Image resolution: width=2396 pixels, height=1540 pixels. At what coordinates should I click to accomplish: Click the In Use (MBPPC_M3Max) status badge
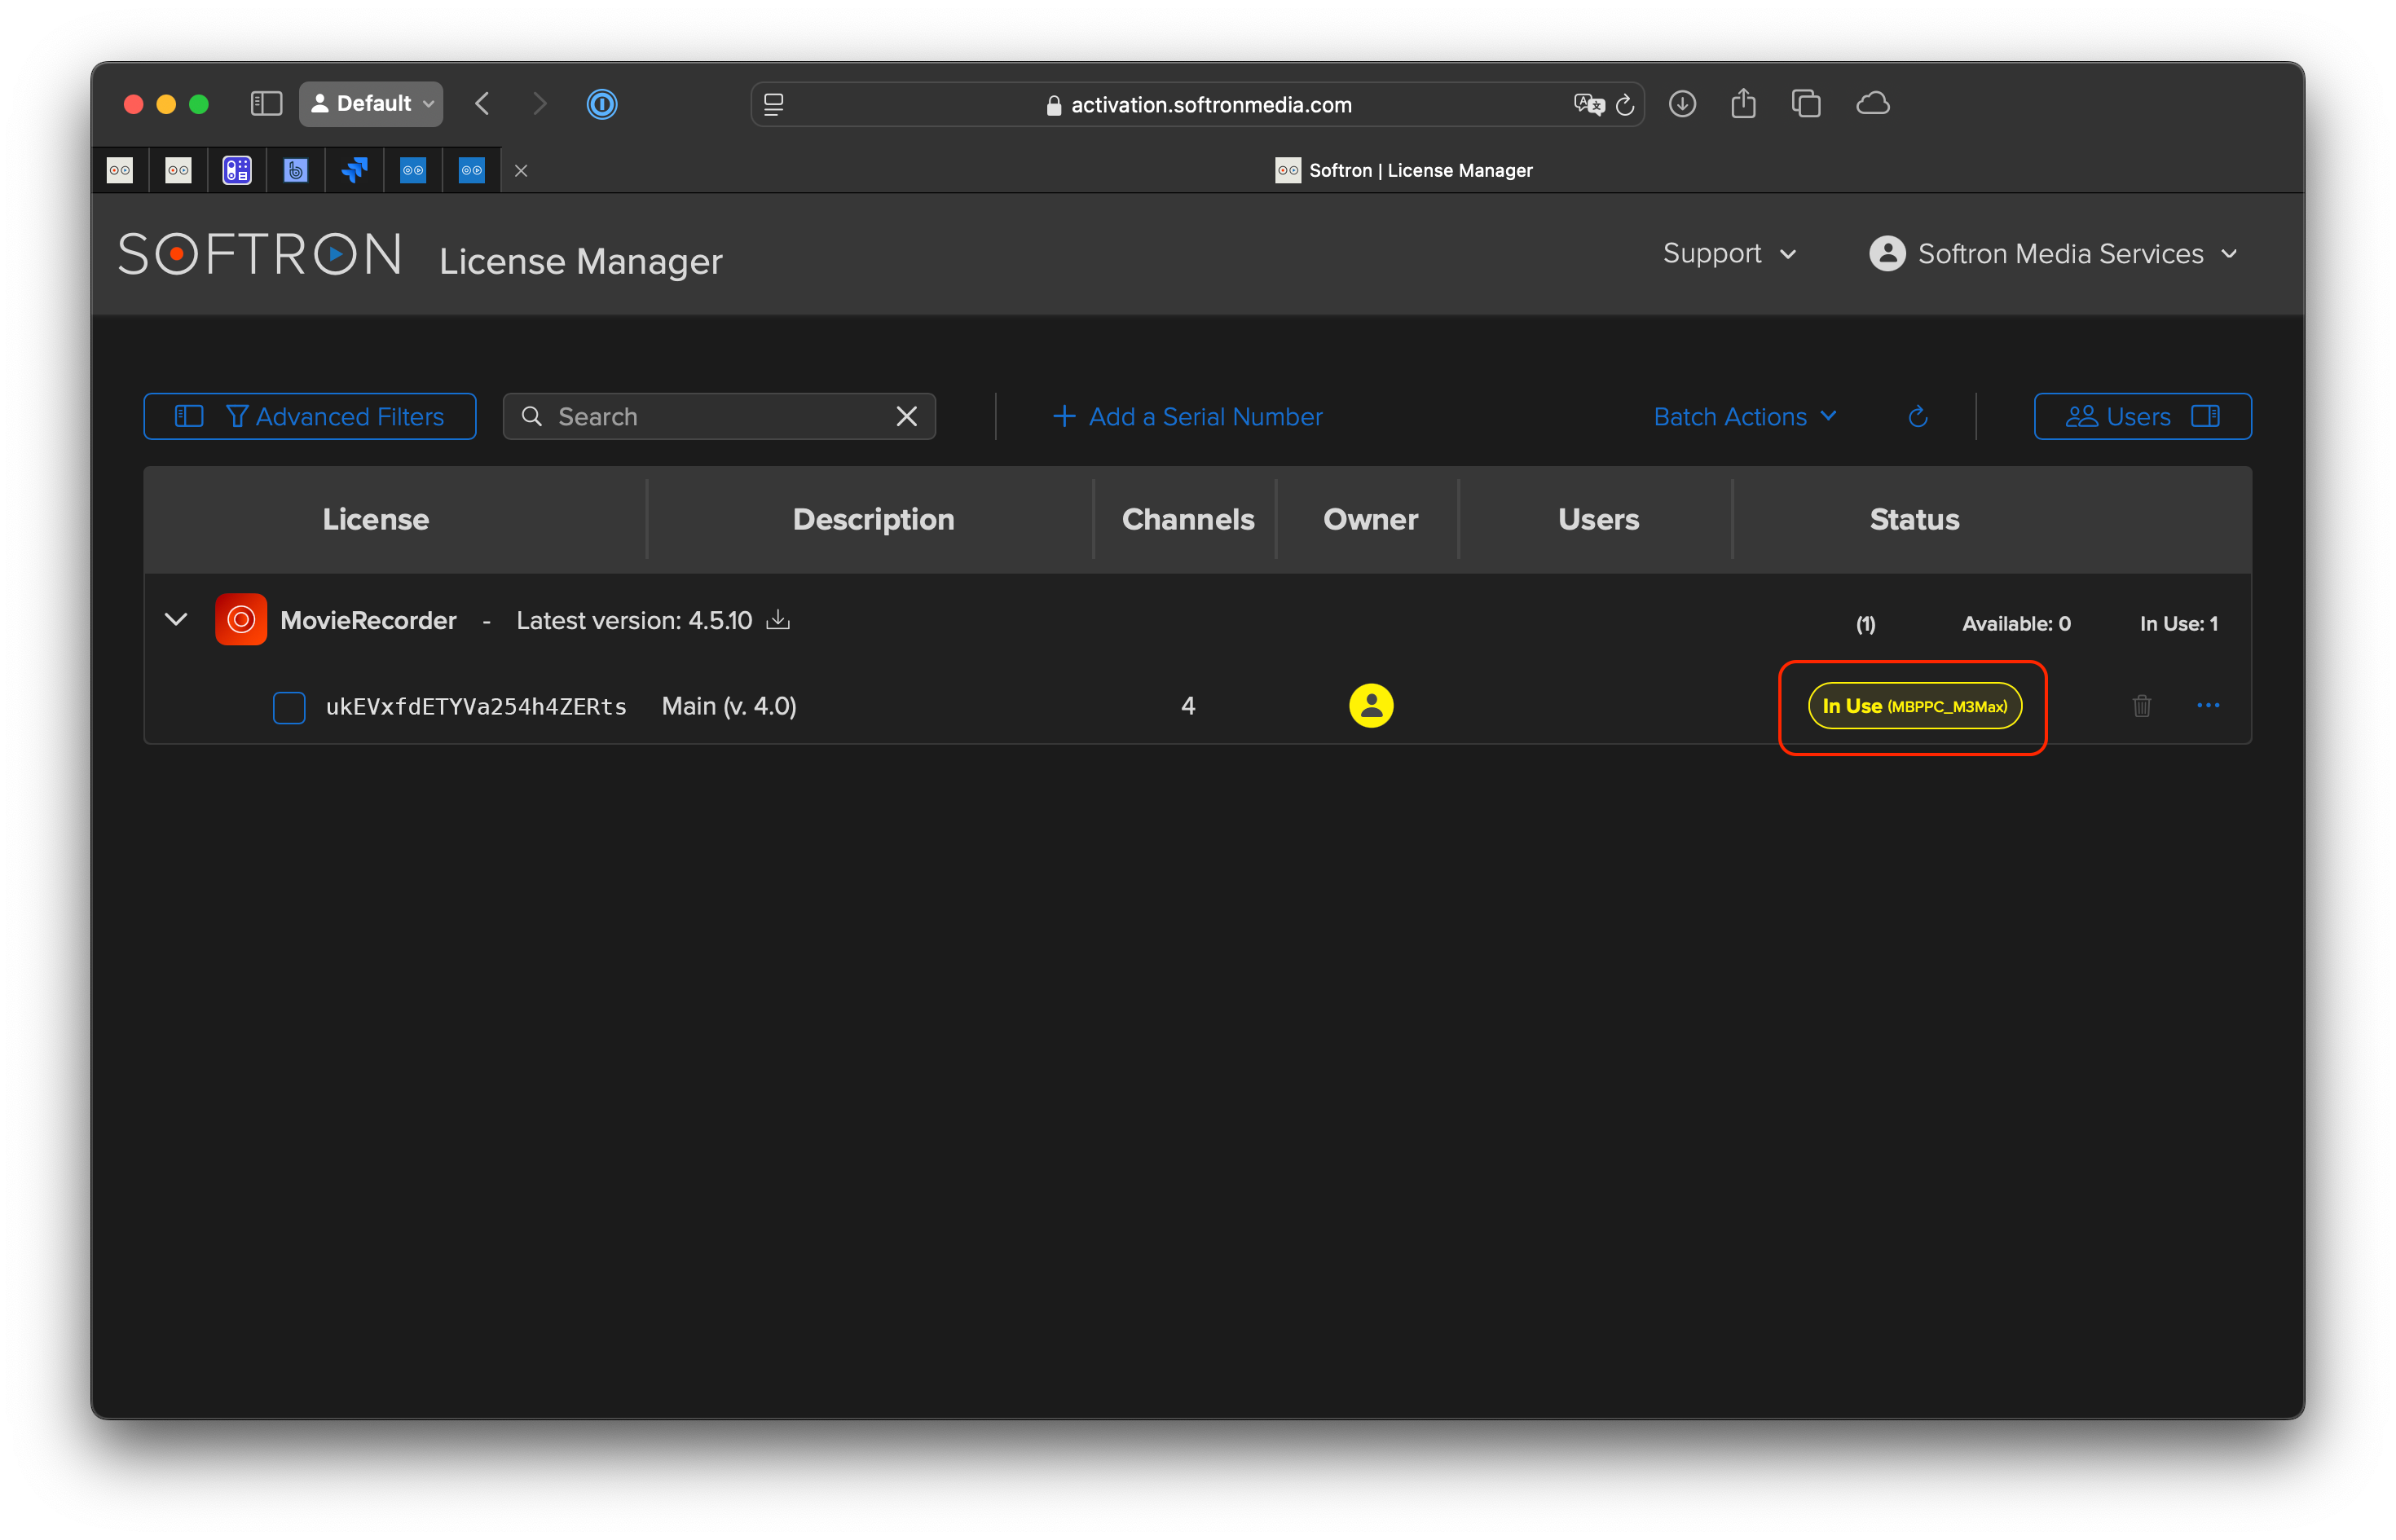pos(1914,706)
